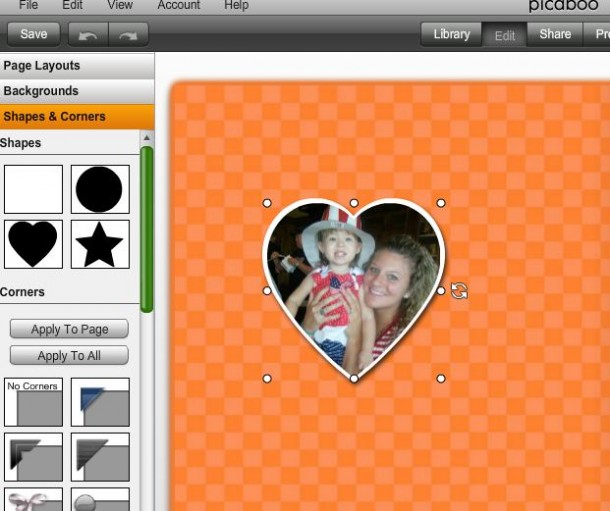Screen dimensions: 610x511
Task: Click Apply To Page button
Action: click(69, 329)
